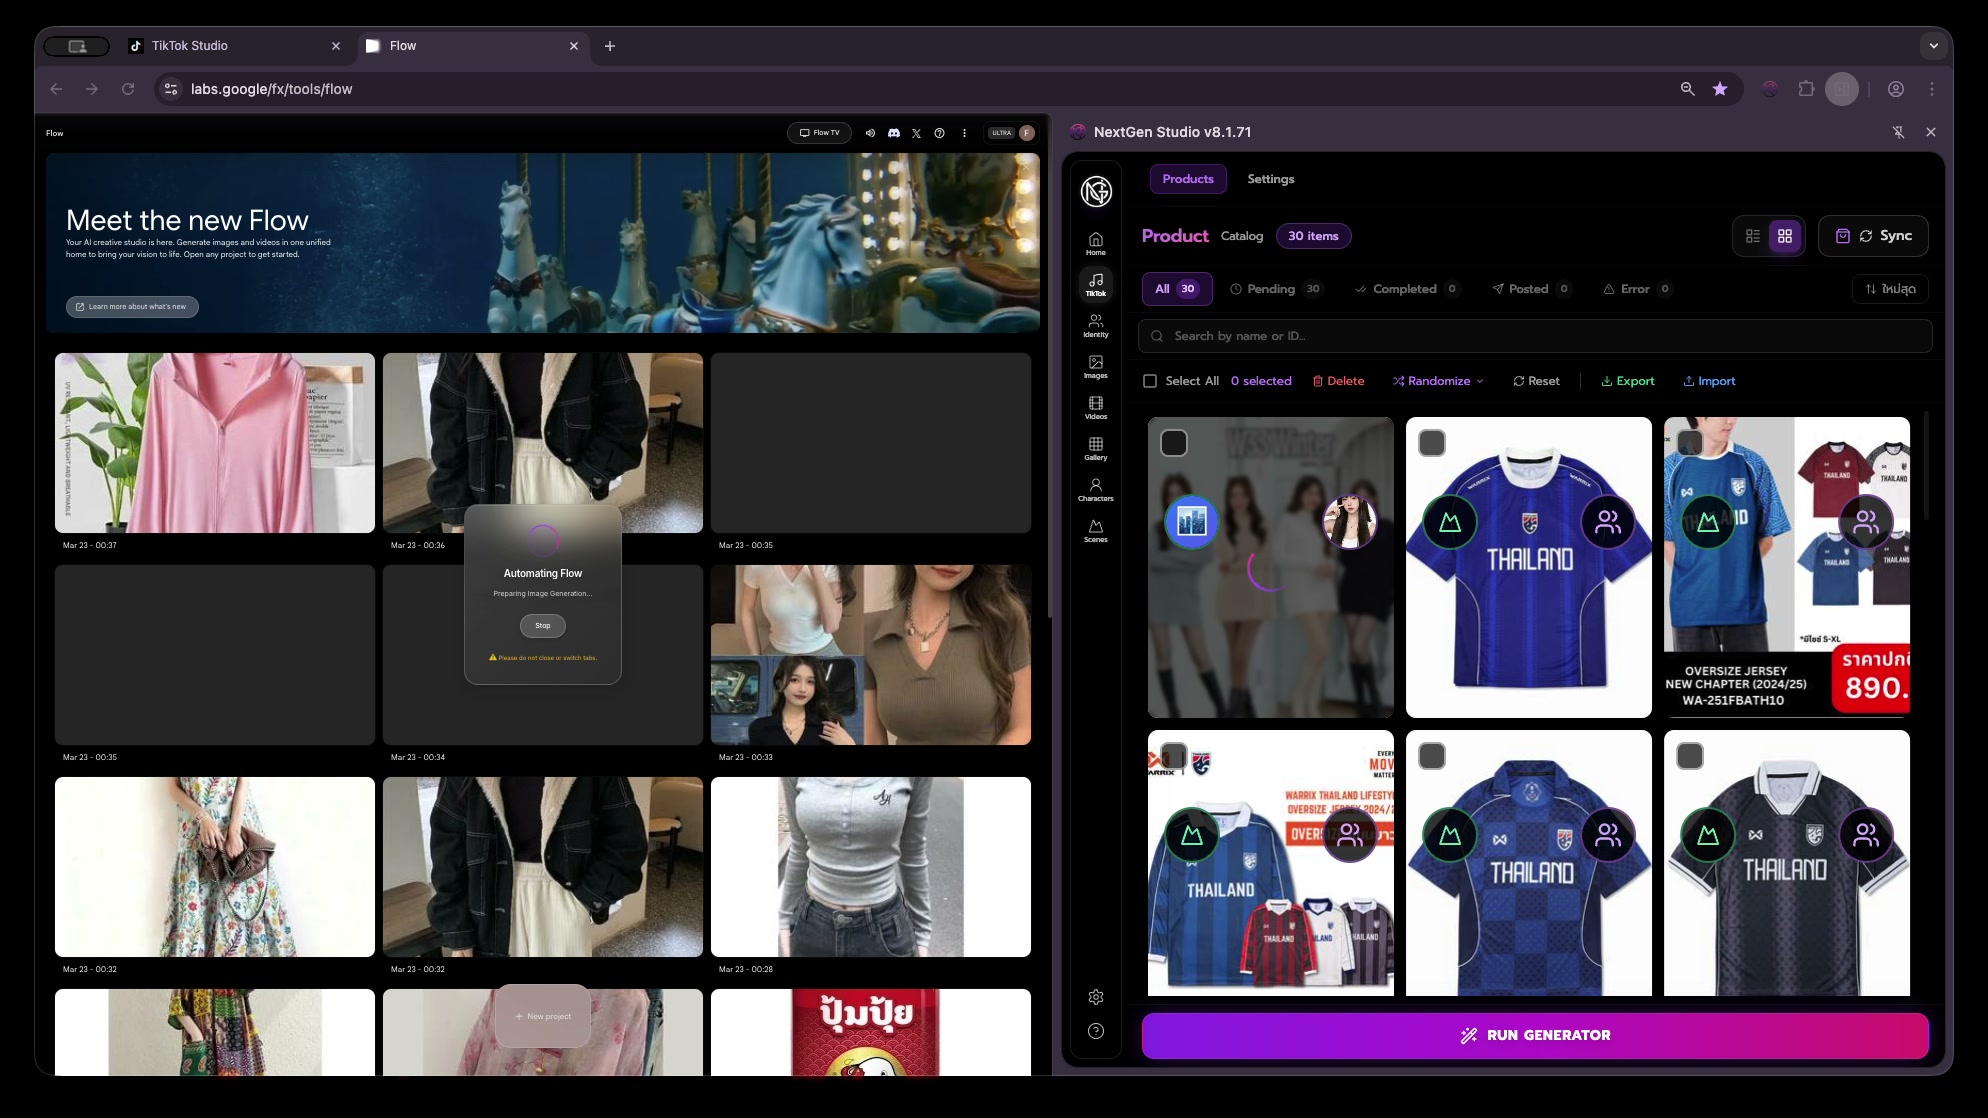Open the Chrome extensions puzzle icon
The image size is (1988, 1118).
(x=1806, y=89)
